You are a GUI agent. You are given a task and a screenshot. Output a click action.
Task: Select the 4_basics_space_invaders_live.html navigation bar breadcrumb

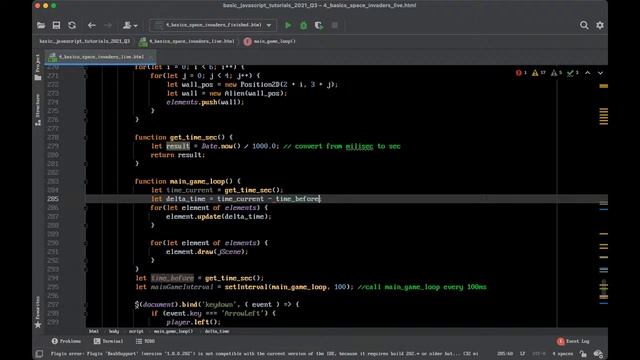[x=187, y=41]
